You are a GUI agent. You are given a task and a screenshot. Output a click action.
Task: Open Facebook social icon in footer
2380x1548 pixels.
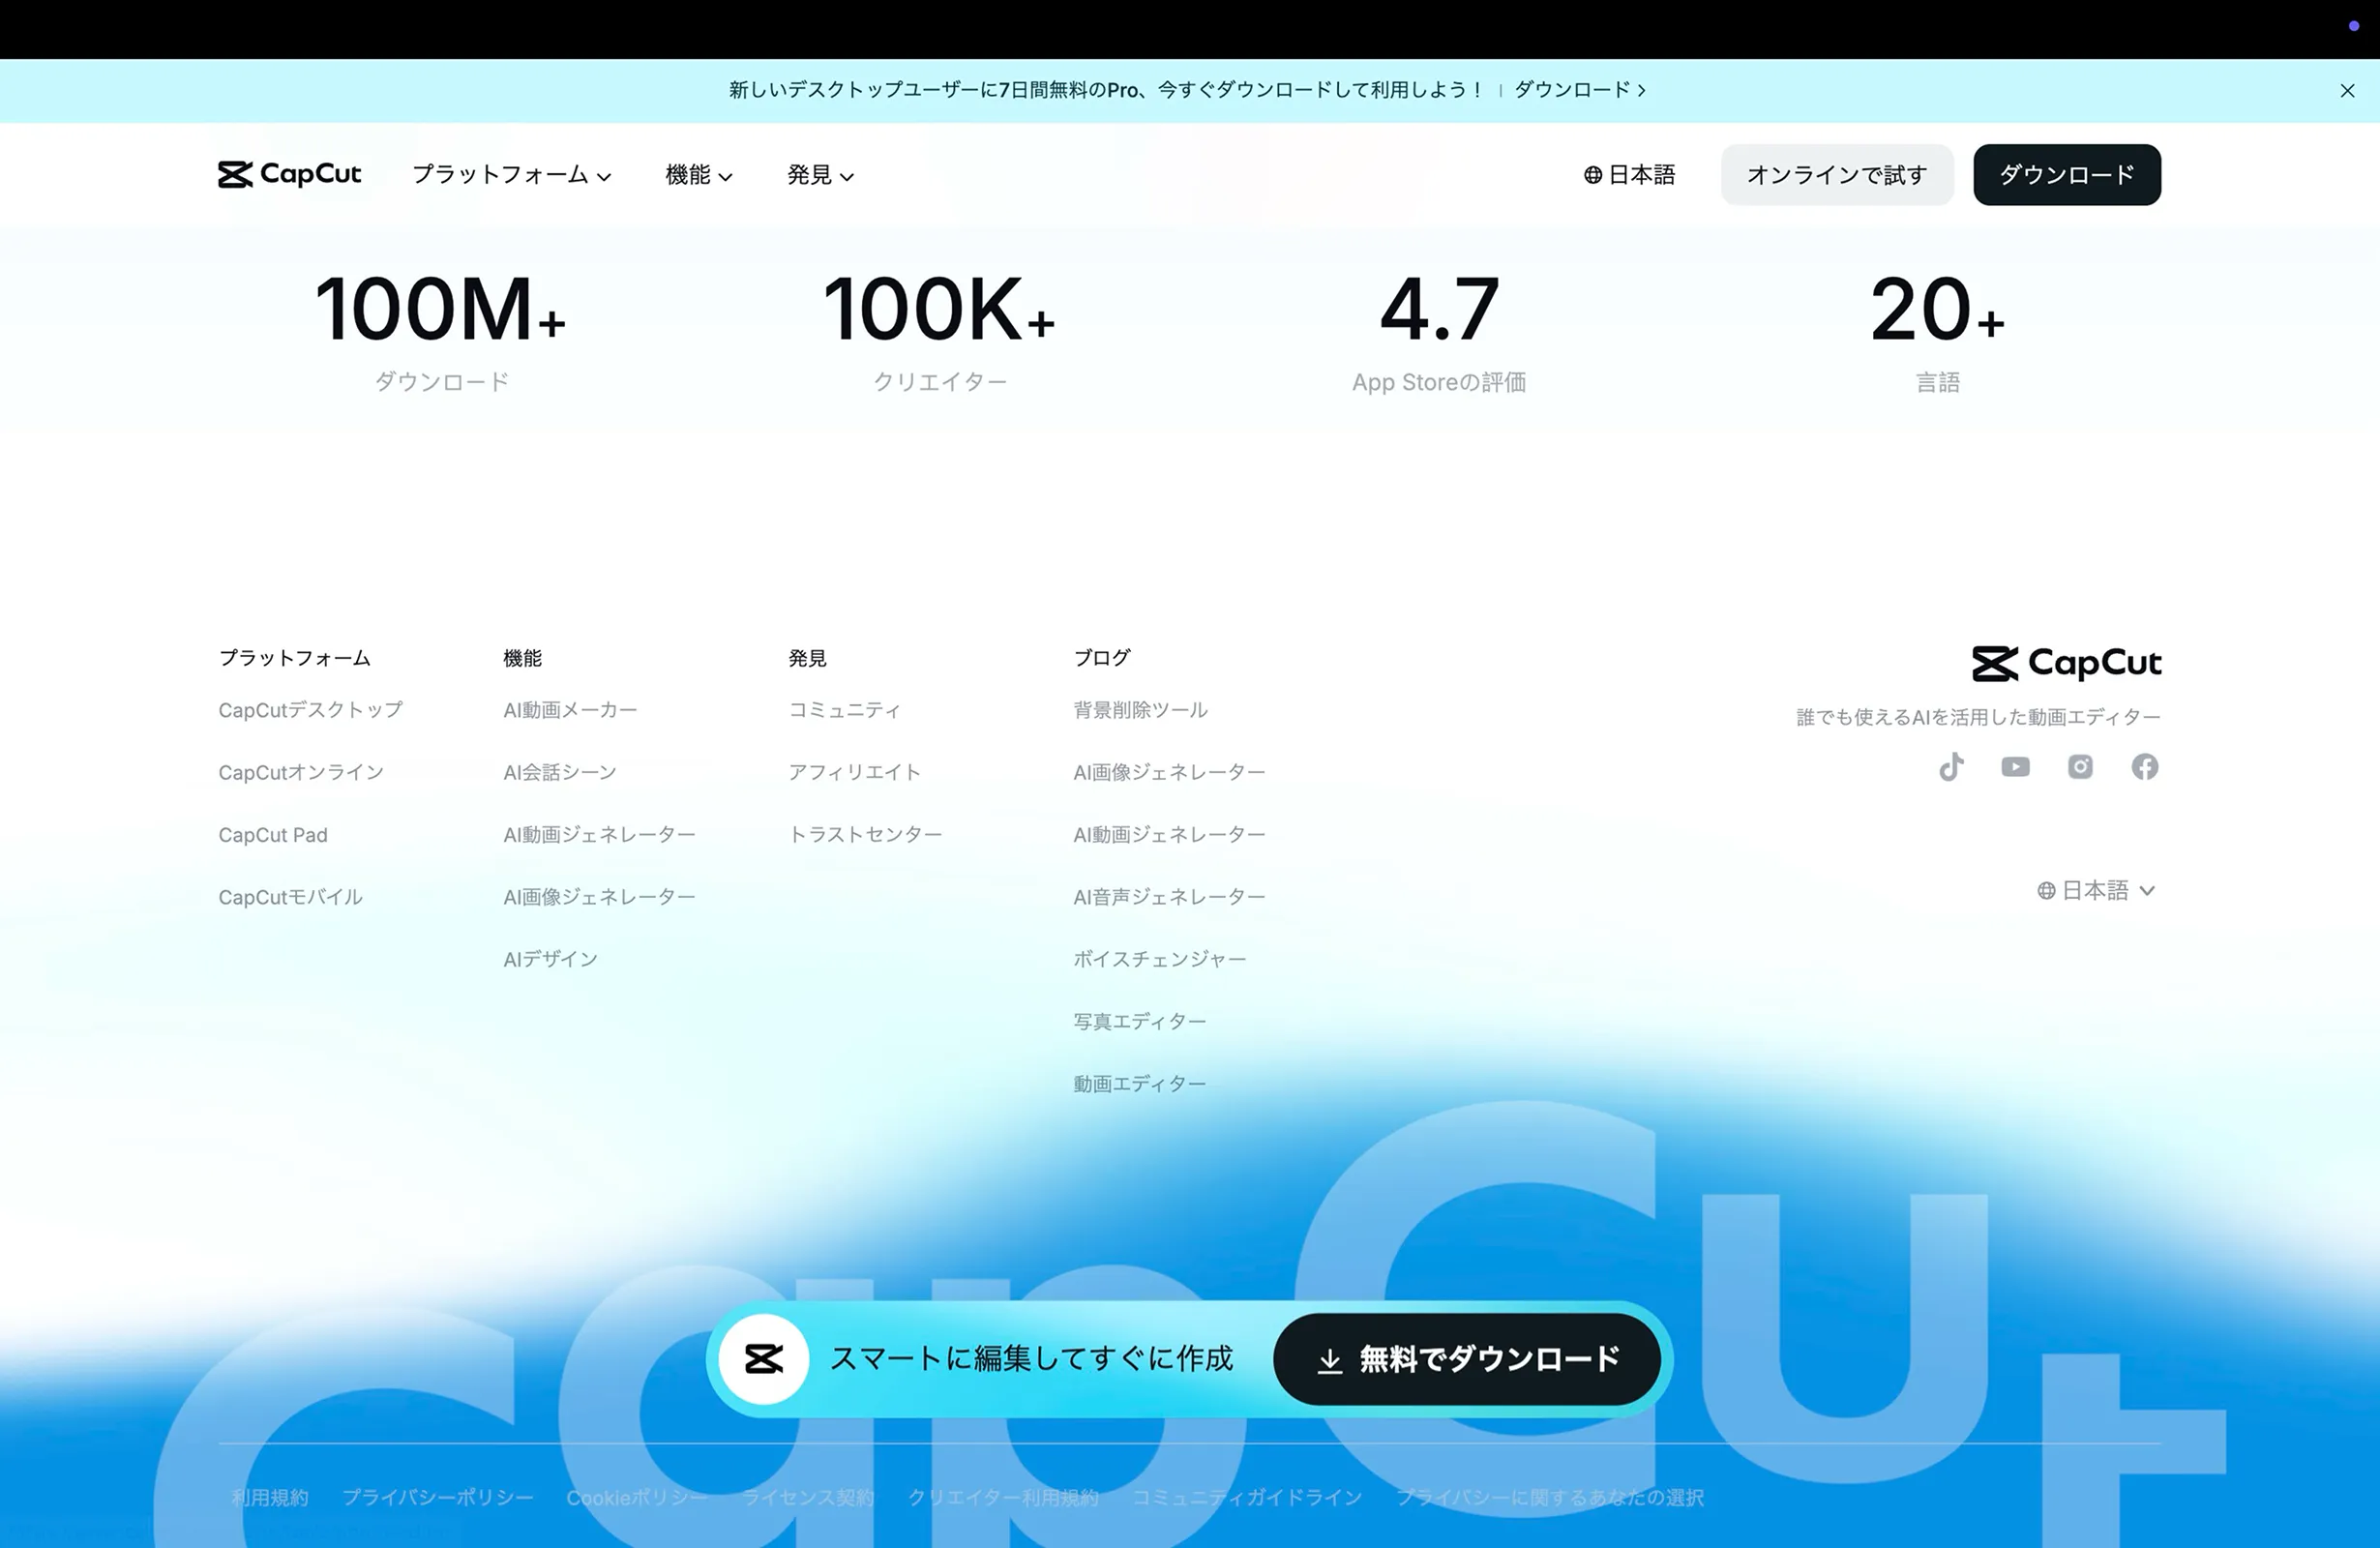(x=2144, y=767)
